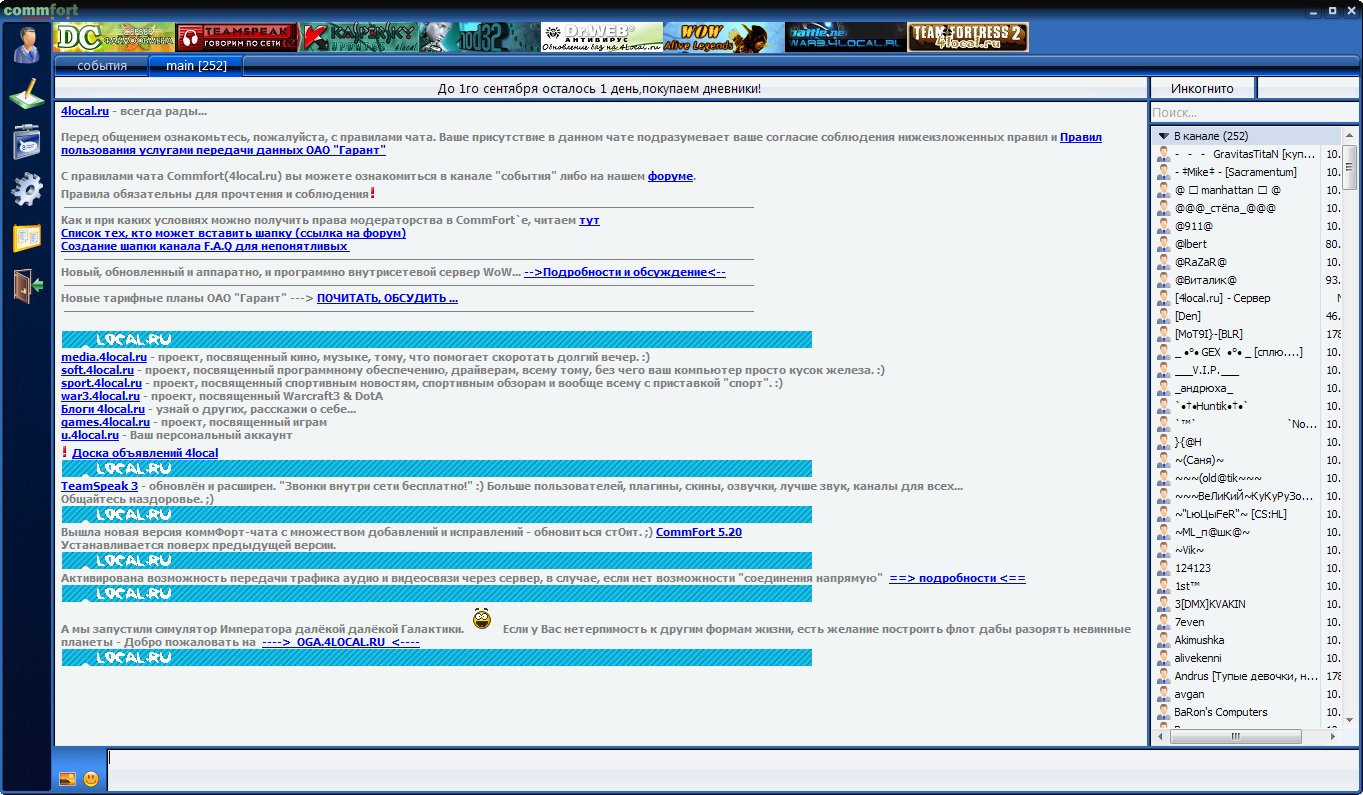This screenshot has width=1363, height=795.
Task: Click the yellow bulletin board sidebar icon
Action: point(27,237)
